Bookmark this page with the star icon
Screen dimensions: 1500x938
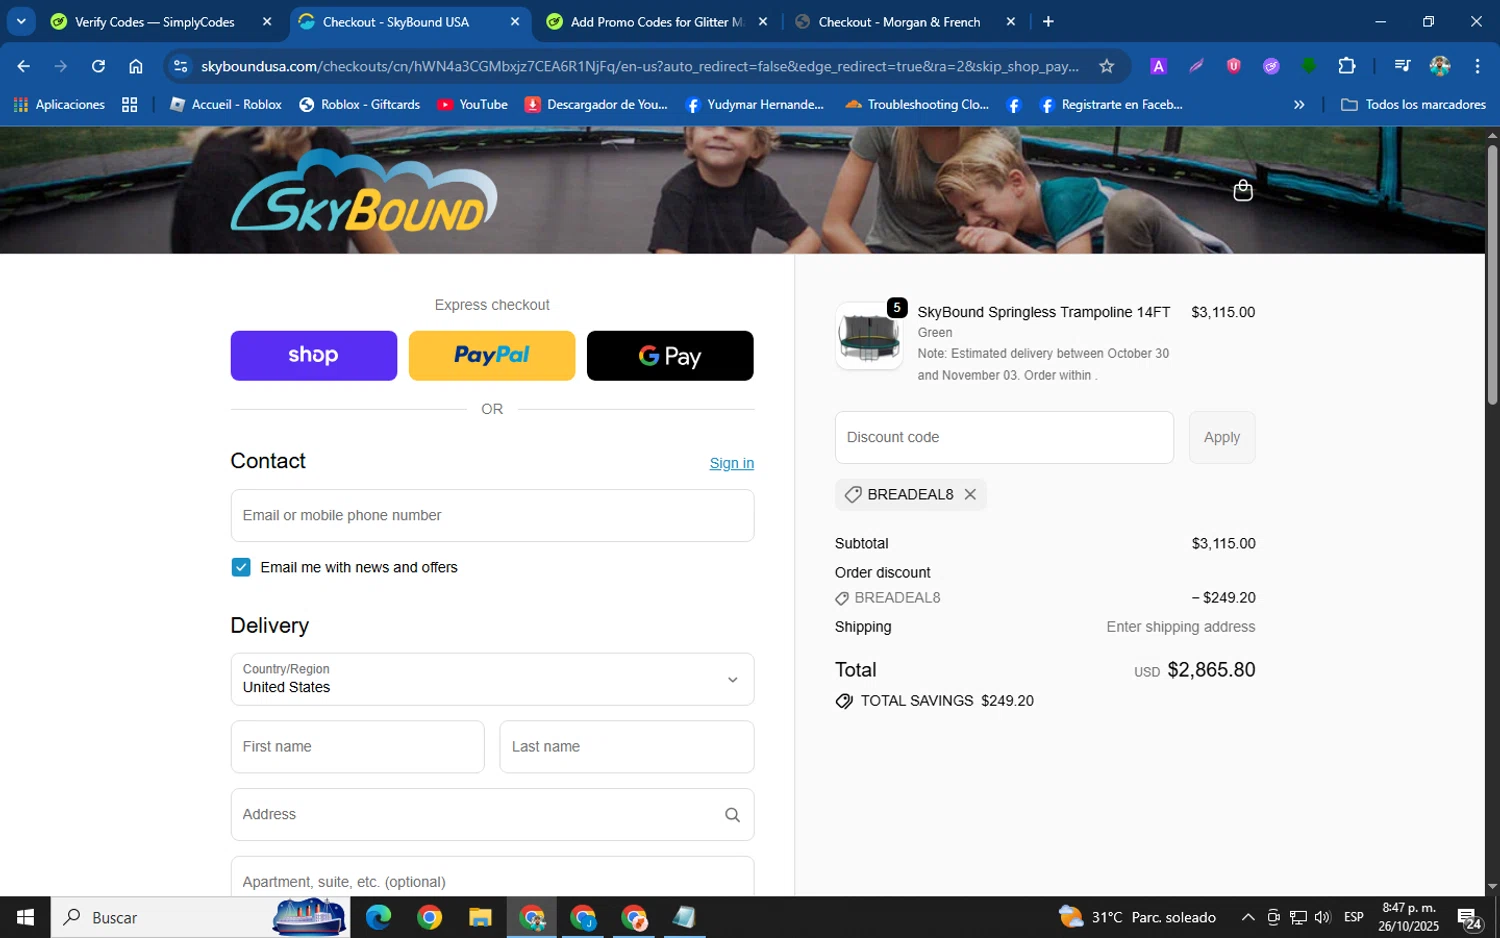pos(1106,66)
